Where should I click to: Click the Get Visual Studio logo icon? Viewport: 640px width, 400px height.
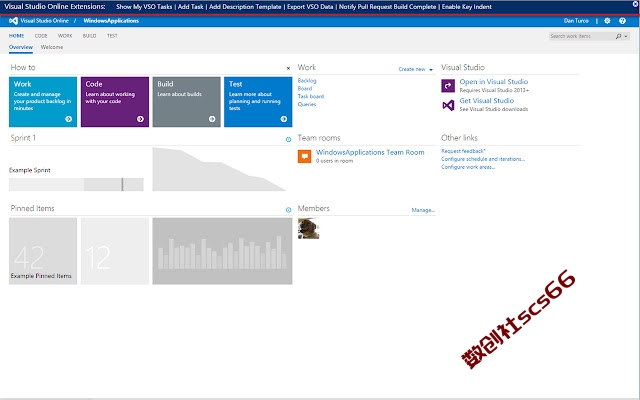[x=448, y=105]
